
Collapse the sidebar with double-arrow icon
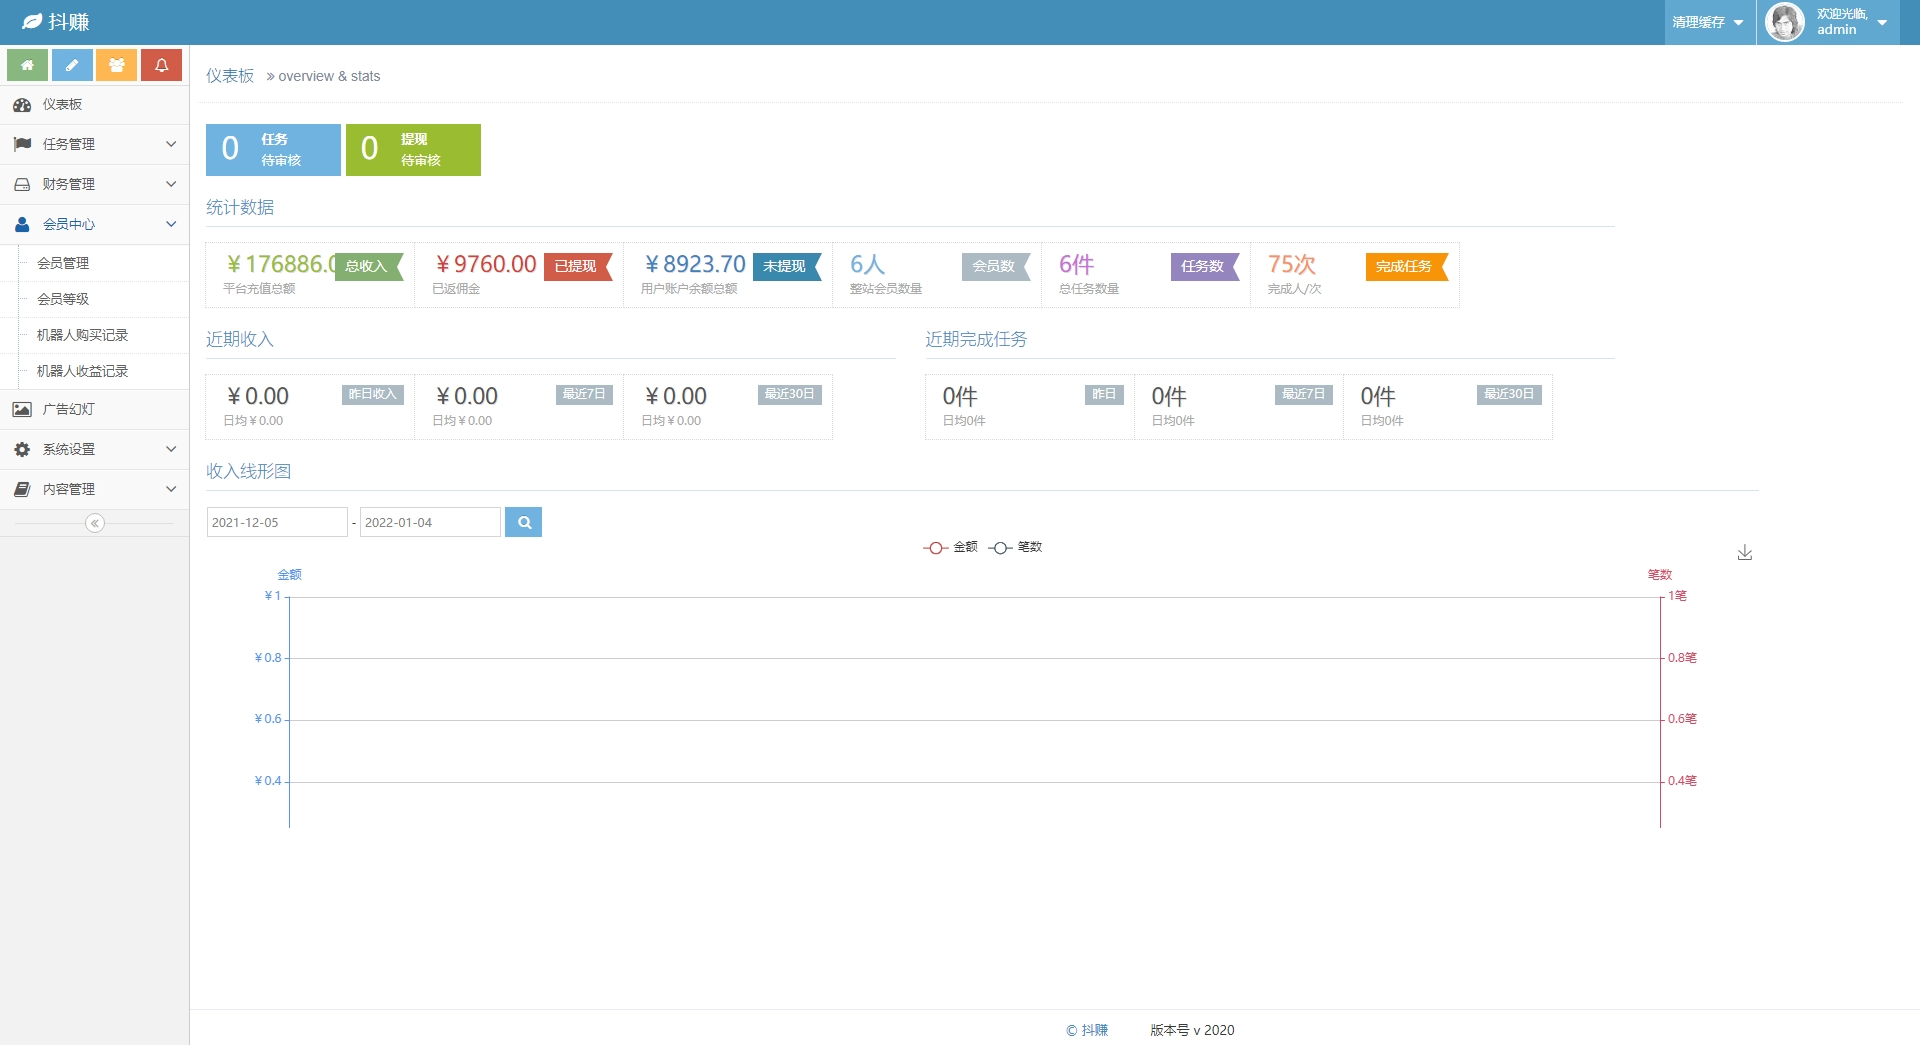pos(95,523)
